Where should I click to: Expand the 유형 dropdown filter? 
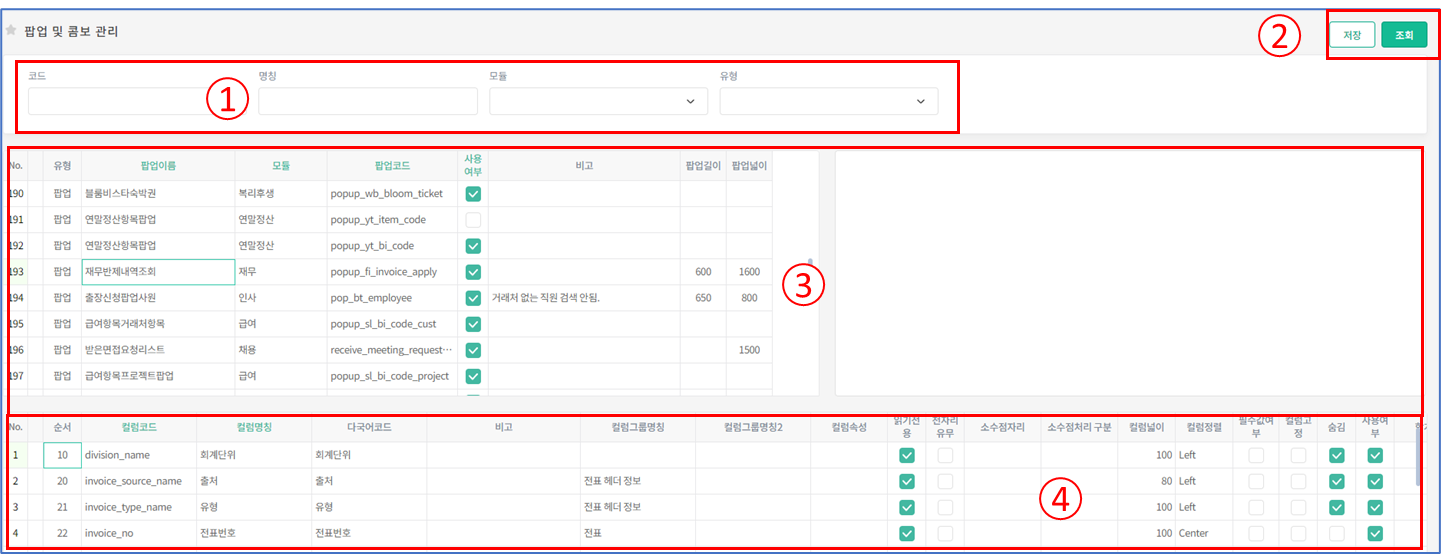click(x=828, y=101)
